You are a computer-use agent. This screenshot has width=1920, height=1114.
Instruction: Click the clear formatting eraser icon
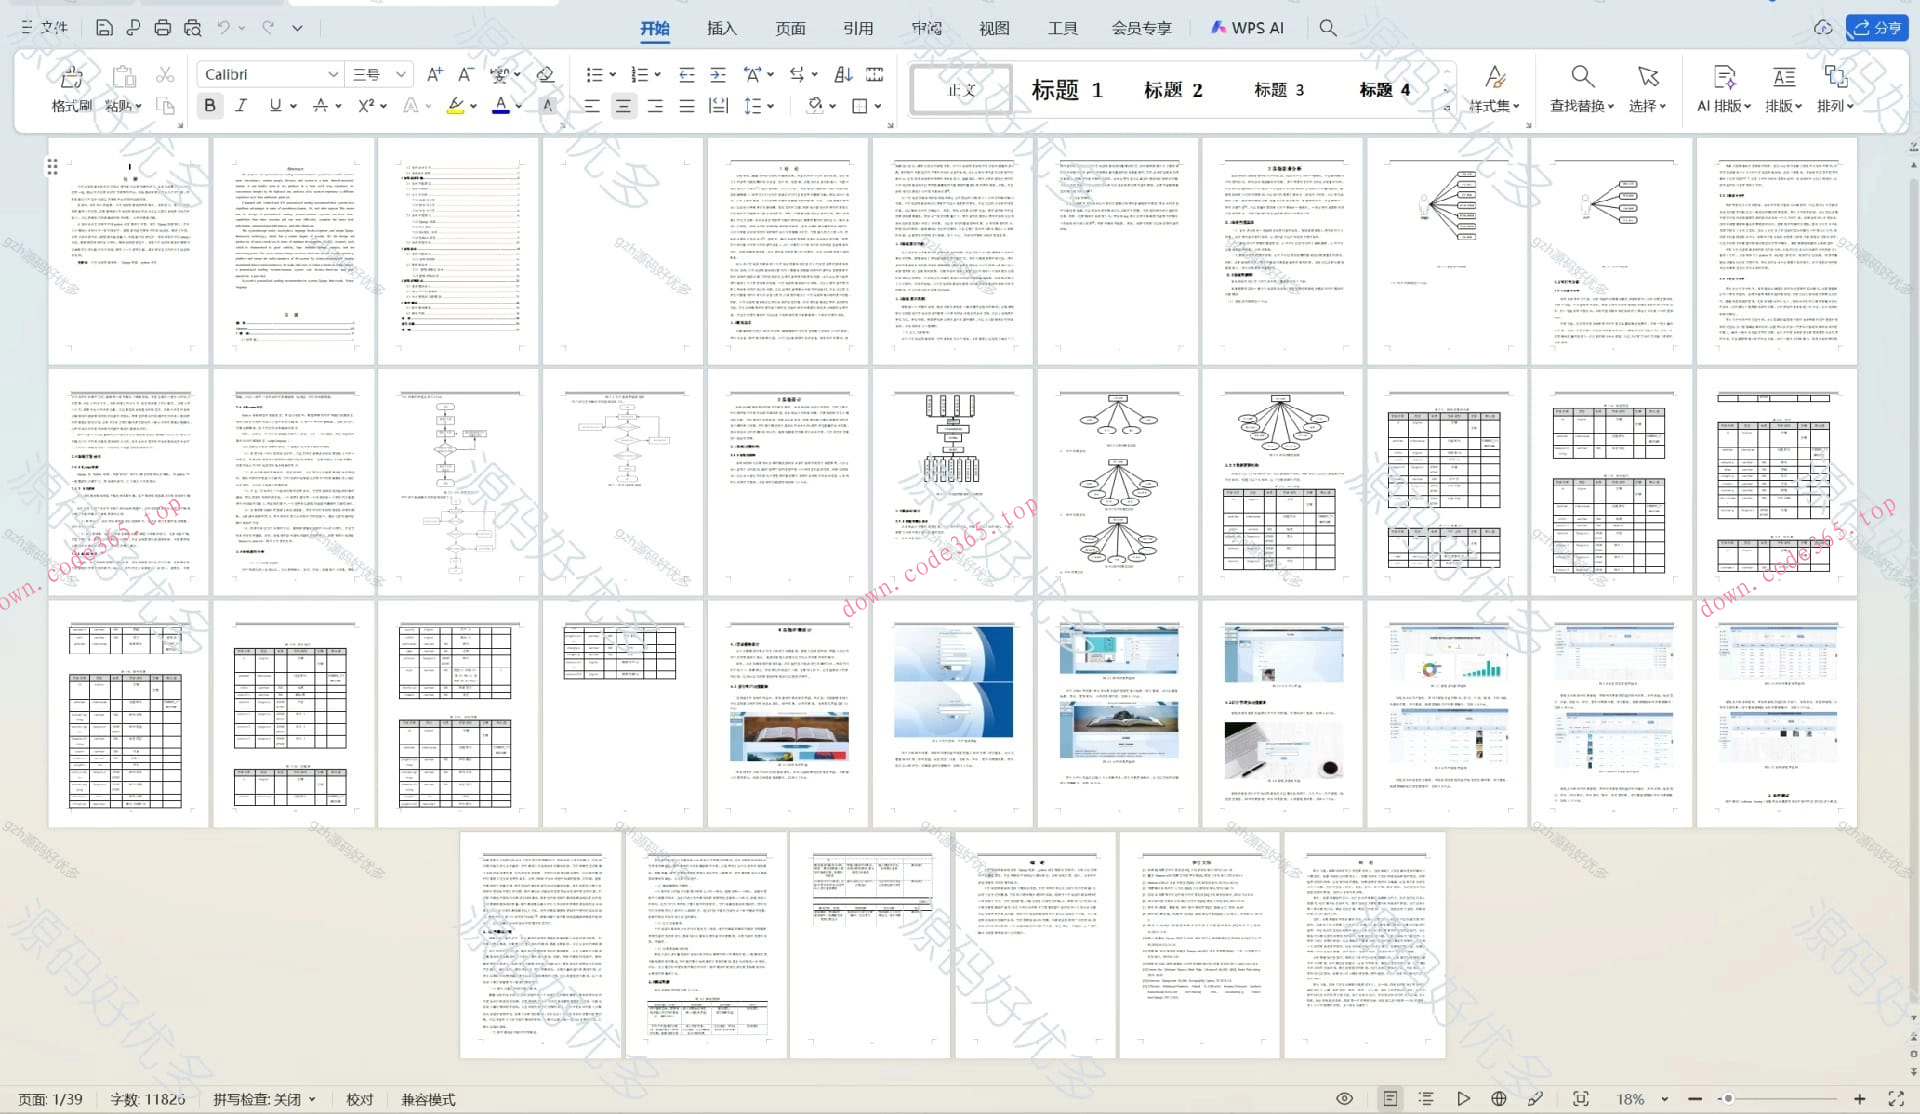[545, 74]
